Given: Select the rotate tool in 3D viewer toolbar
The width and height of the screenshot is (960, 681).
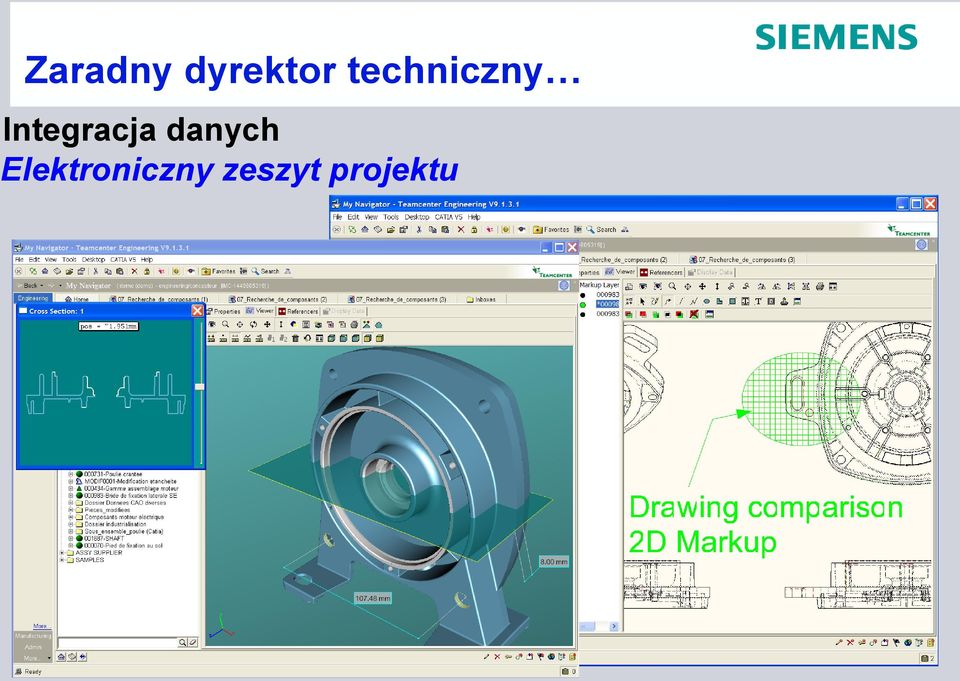Looking at the screenshot, I should click(x=253, y=324).
